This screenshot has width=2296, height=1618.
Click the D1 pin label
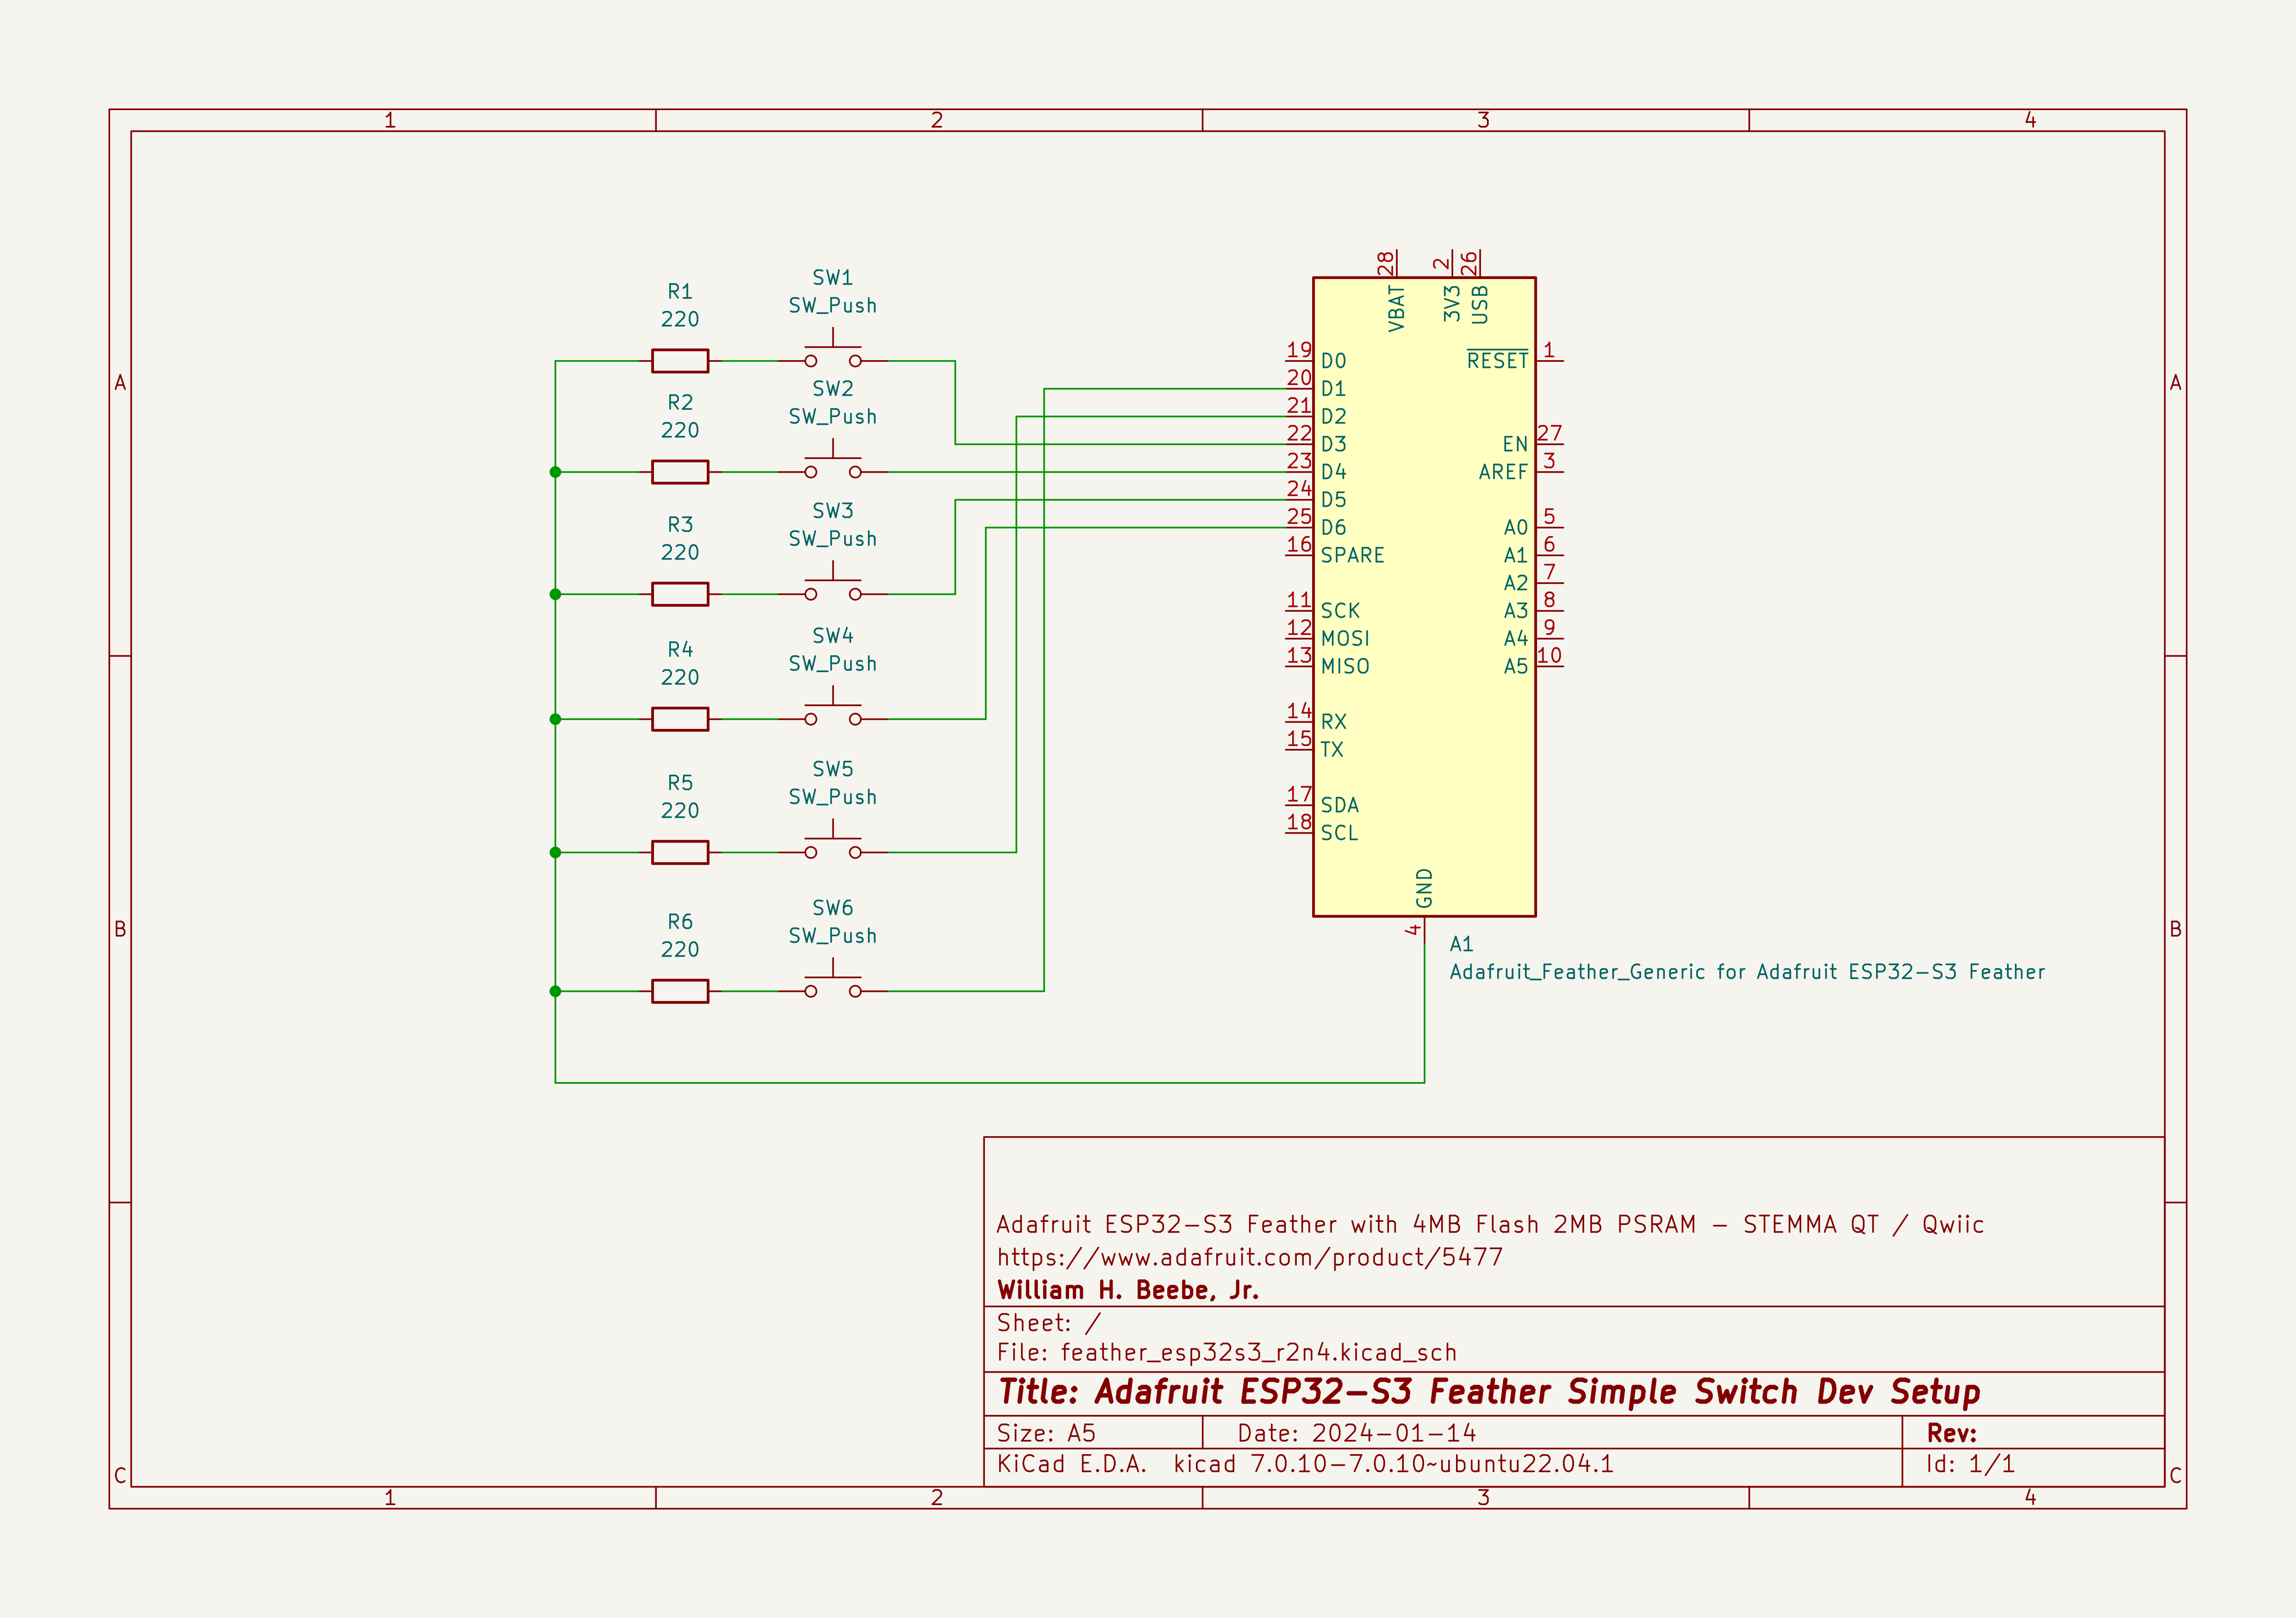[x=1334, y=389]
